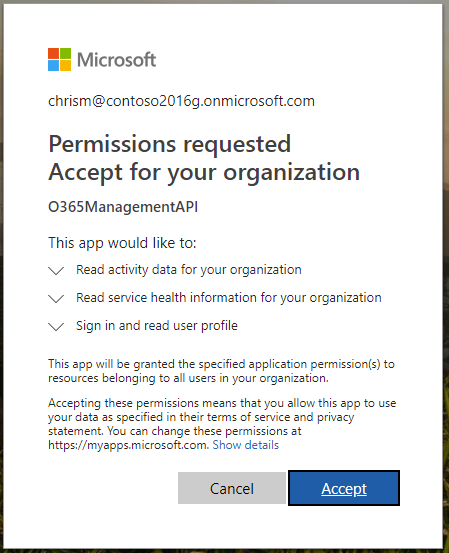Click the 'Accepting these permissions means' paragraph
Viewport: 449px width, 553px height.
click(x=222, y=424)
